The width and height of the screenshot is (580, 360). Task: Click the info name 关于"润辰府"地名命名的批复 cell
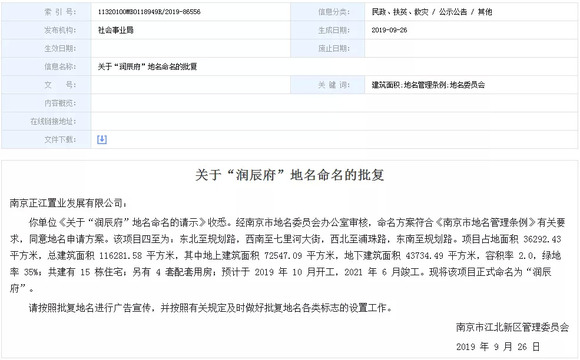click(147, 67)
